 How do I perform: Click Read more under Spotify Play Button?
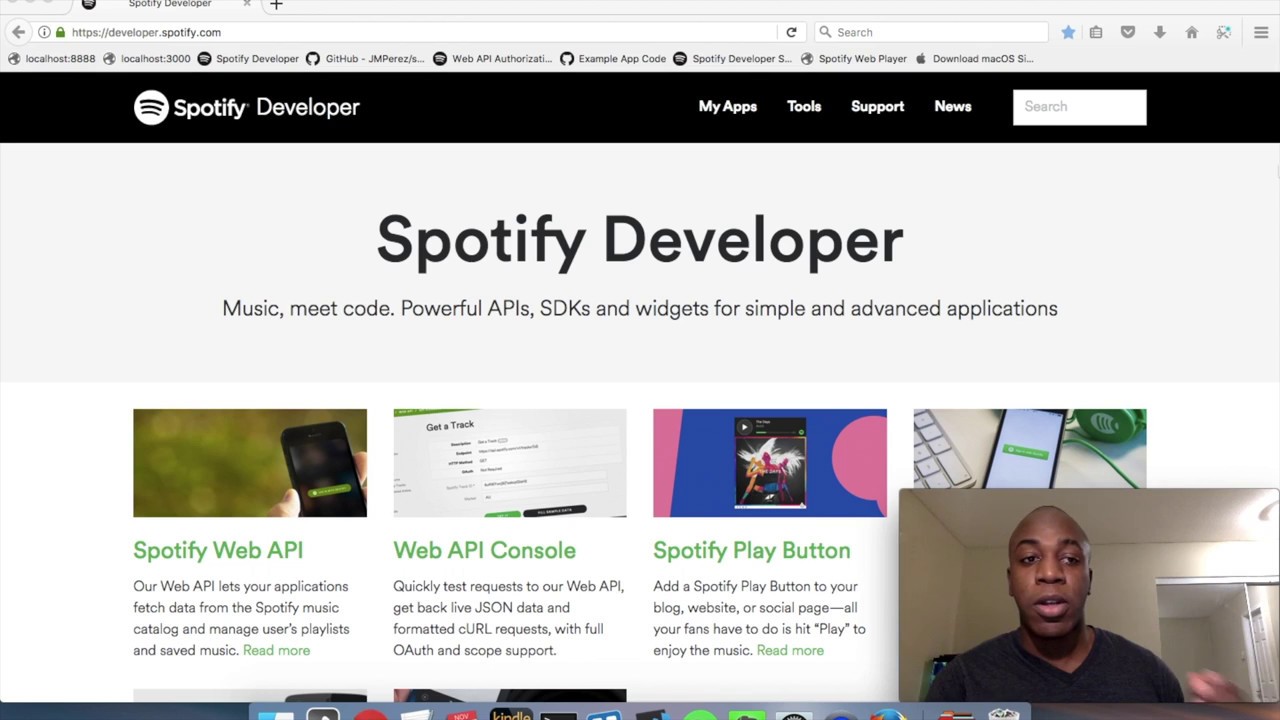pyautogui.click(x=790, y=650)
